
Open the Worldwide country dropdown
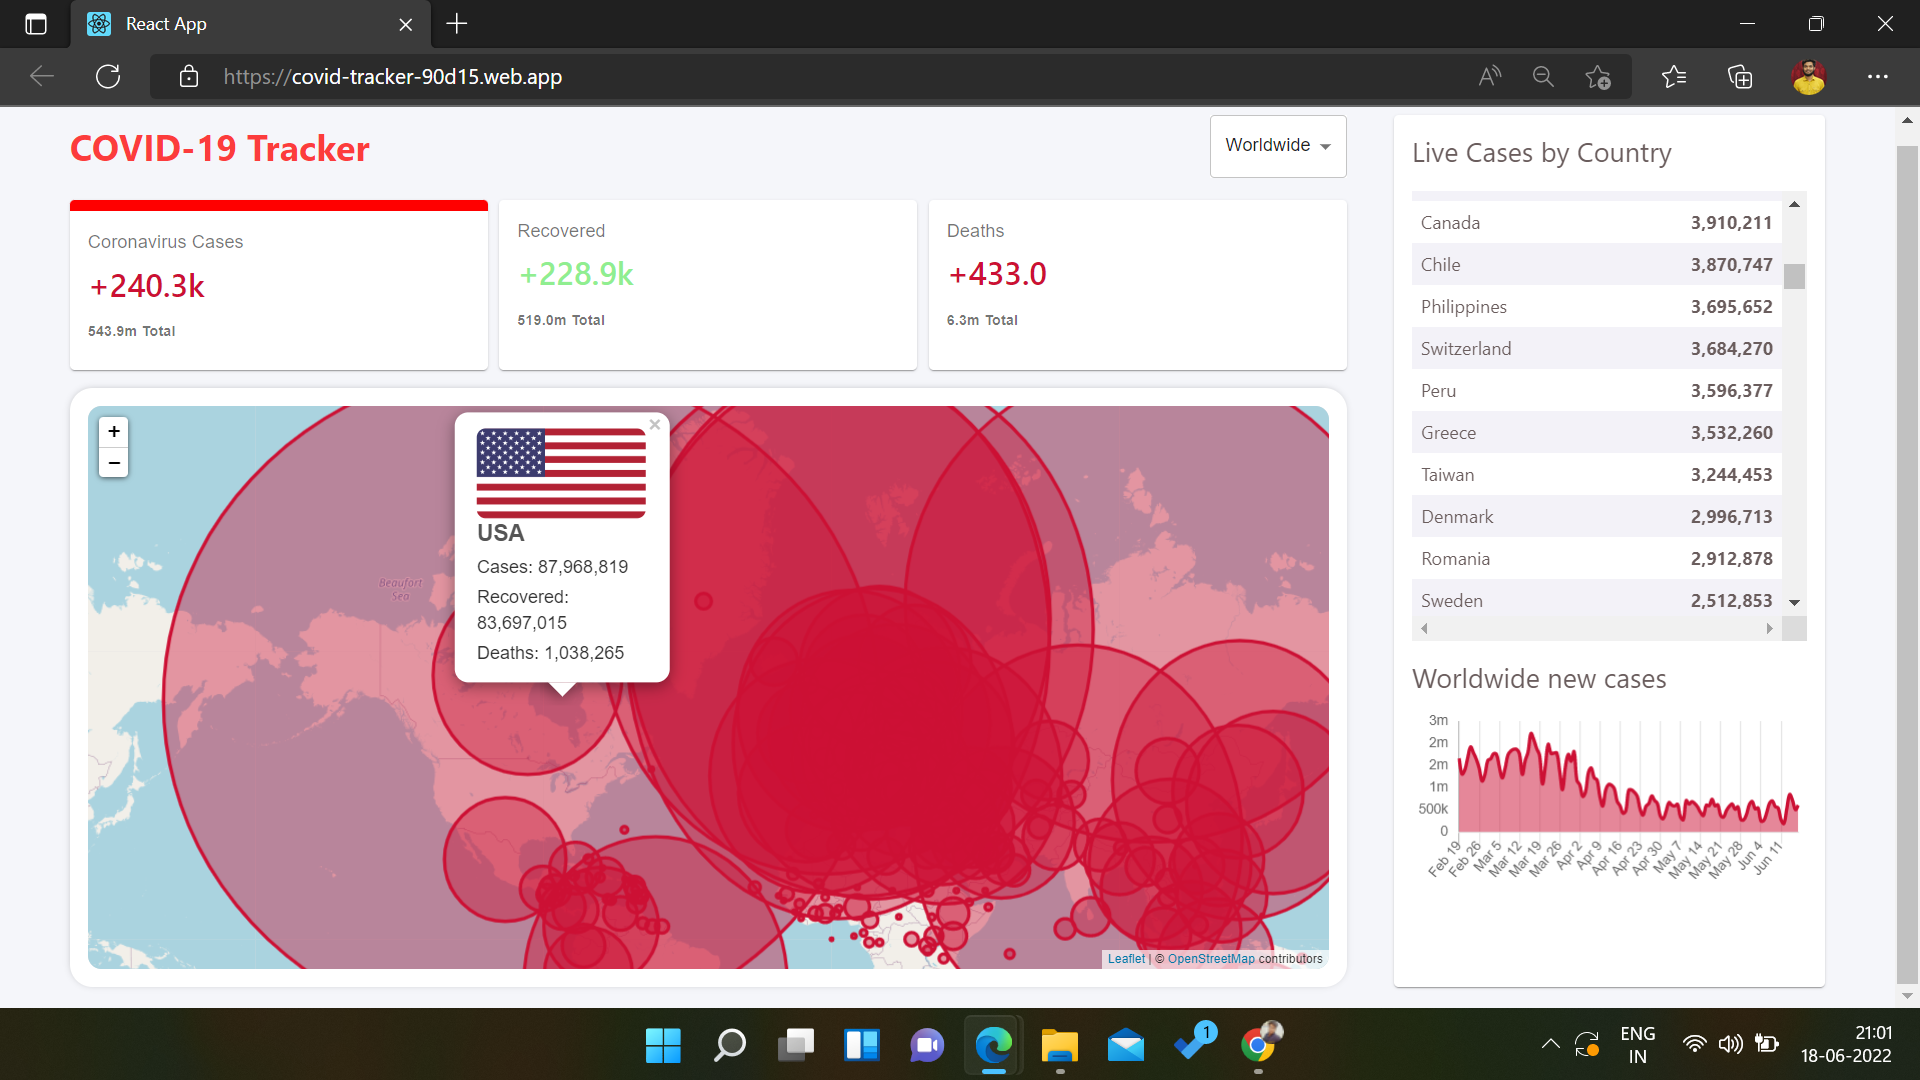point(1278,146)
